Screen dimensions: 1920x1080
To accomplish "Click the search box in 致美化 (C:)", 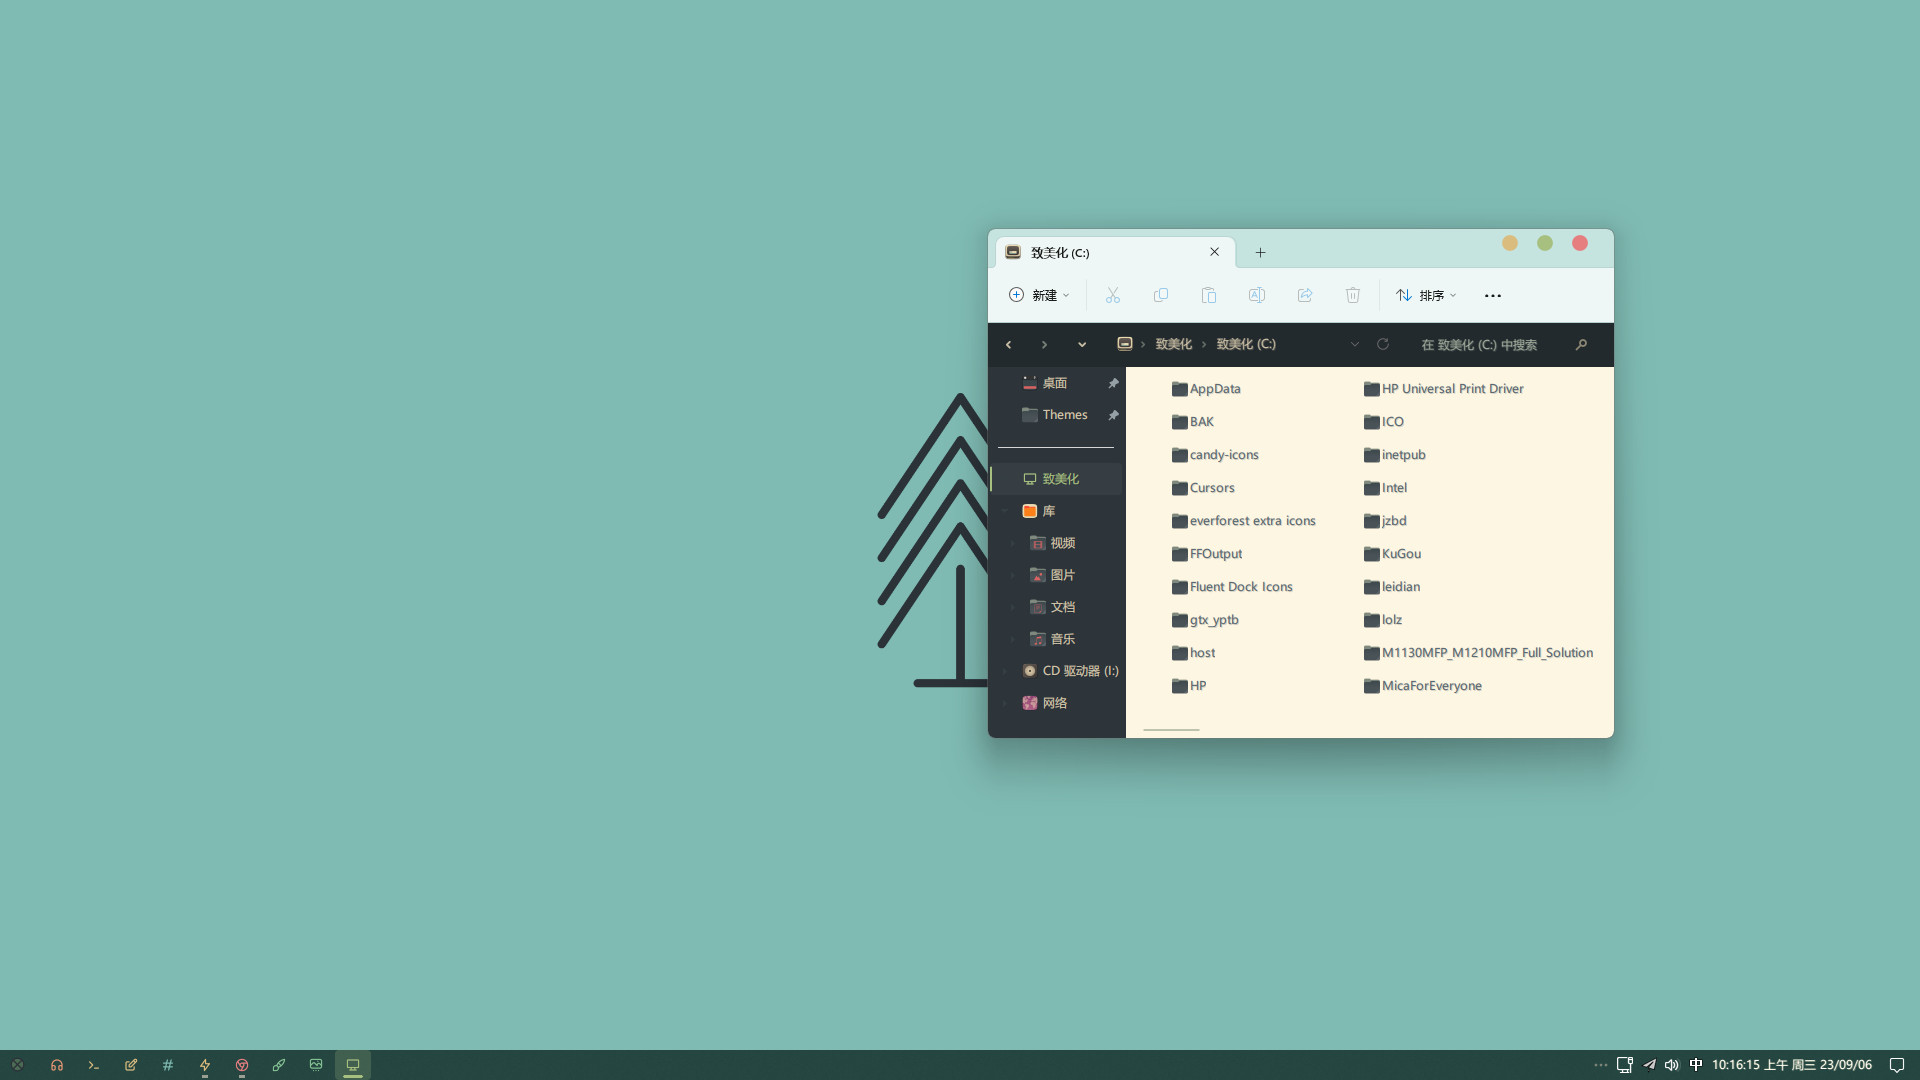I will coord(1480,344).
